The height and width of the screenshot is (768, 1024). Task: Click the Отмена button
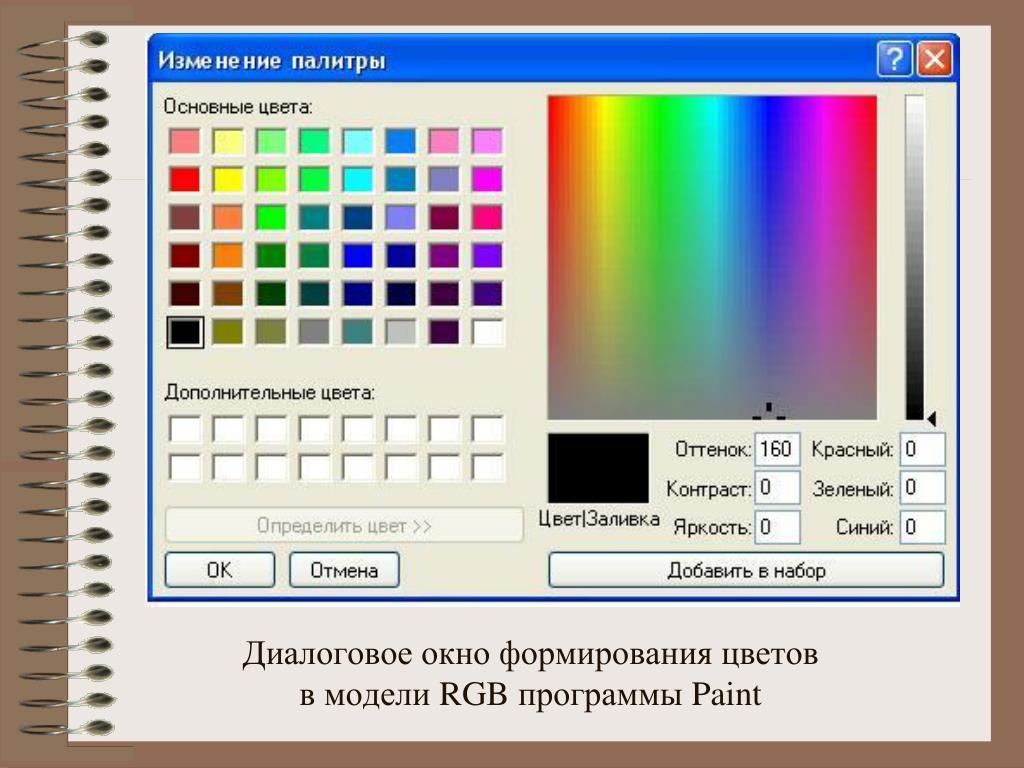tap(344, 570)
